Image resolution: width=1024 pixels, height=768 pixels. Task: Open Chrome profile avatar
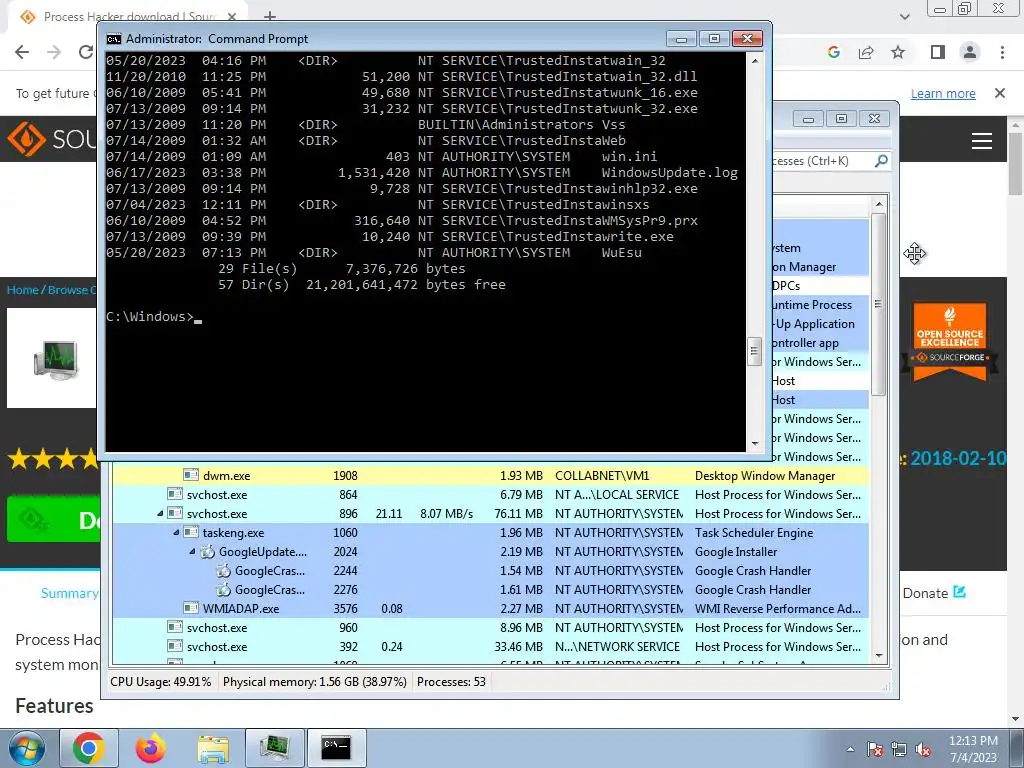tap(970, 52)
